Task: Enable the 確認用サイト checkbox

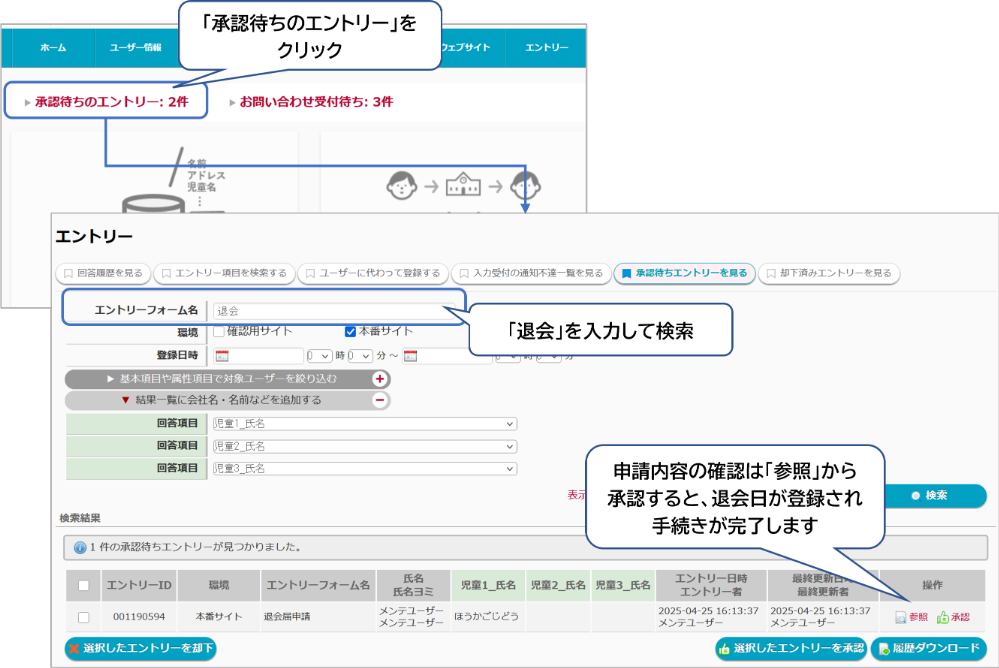Action: [219, 332]
